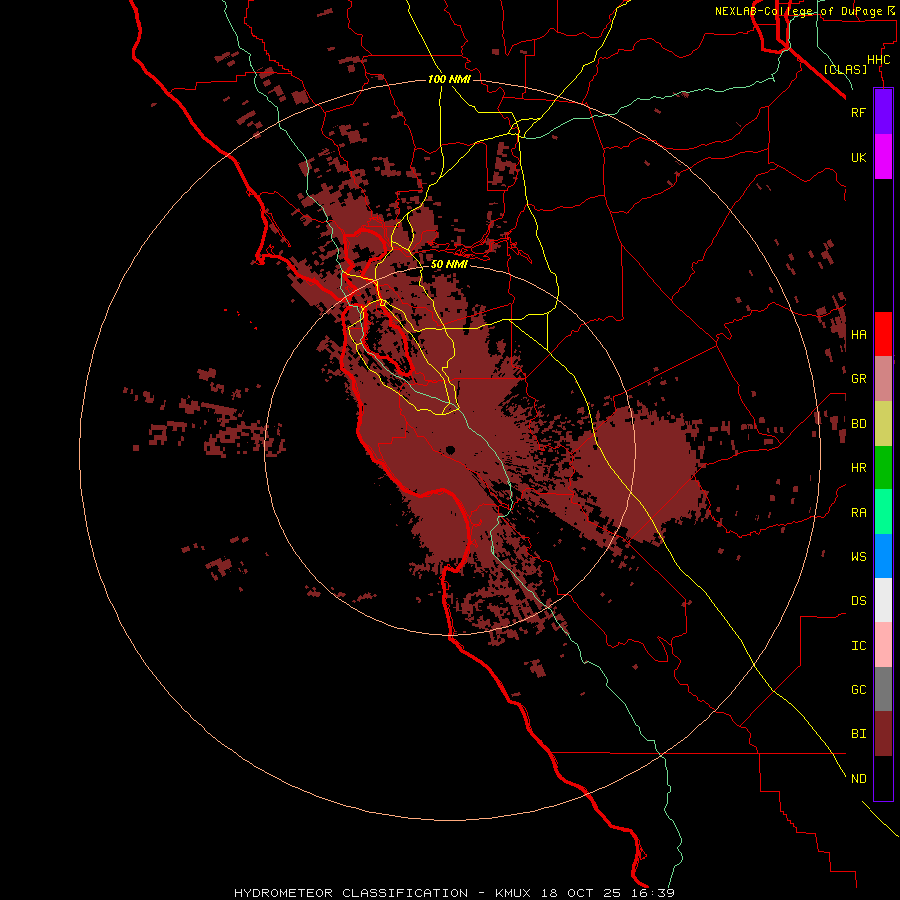Click the HR legend label
This screenshot has width=900, height=900.
(x=858, y=468)
